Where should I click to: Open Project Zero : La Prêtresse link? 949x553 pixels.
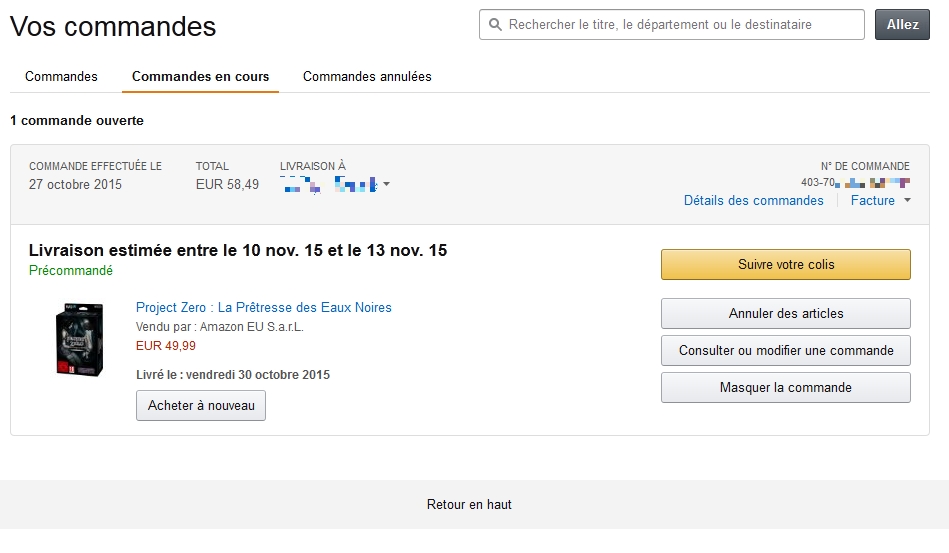tap(264, 307)
